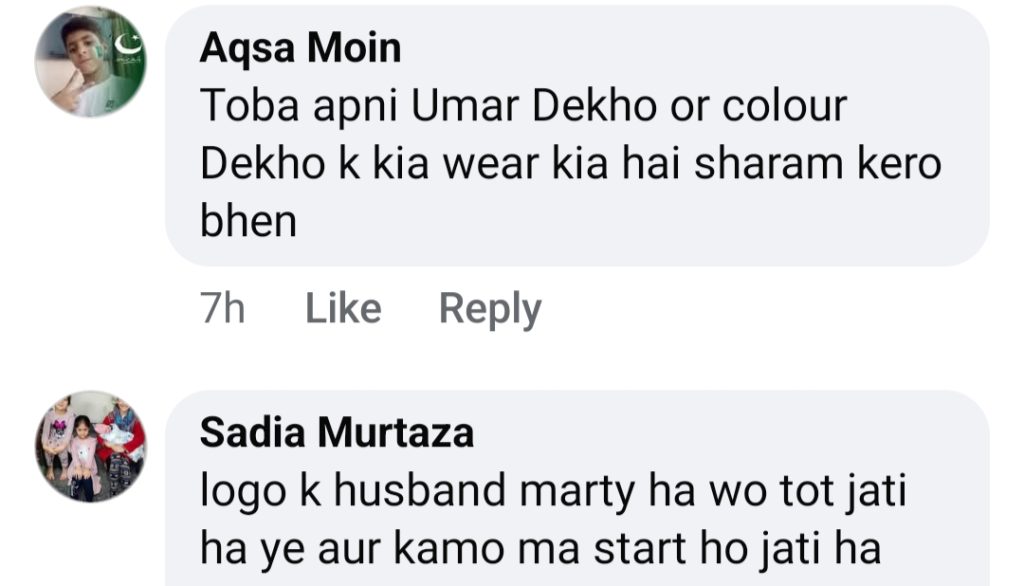Screen dimensions: 1024x586
Task: Open Aqsa Moin's profile picture
Action: click(90, 62)
